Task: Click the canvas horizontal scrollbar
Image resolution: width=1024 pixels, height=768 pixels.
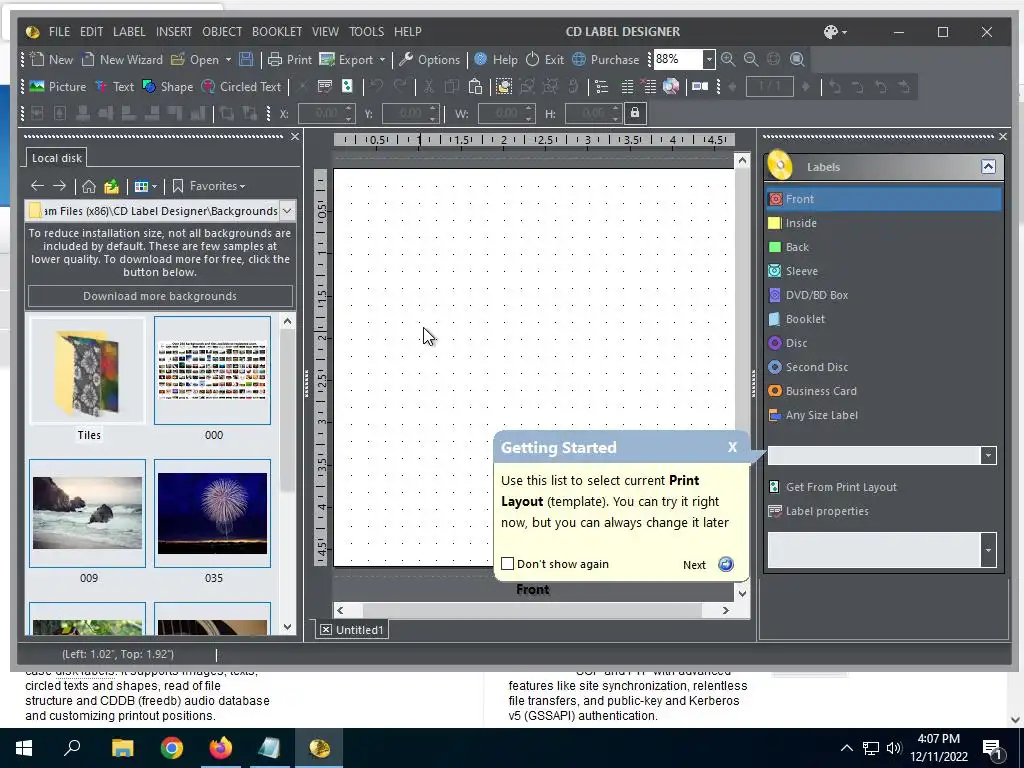Action: (532, 610)
